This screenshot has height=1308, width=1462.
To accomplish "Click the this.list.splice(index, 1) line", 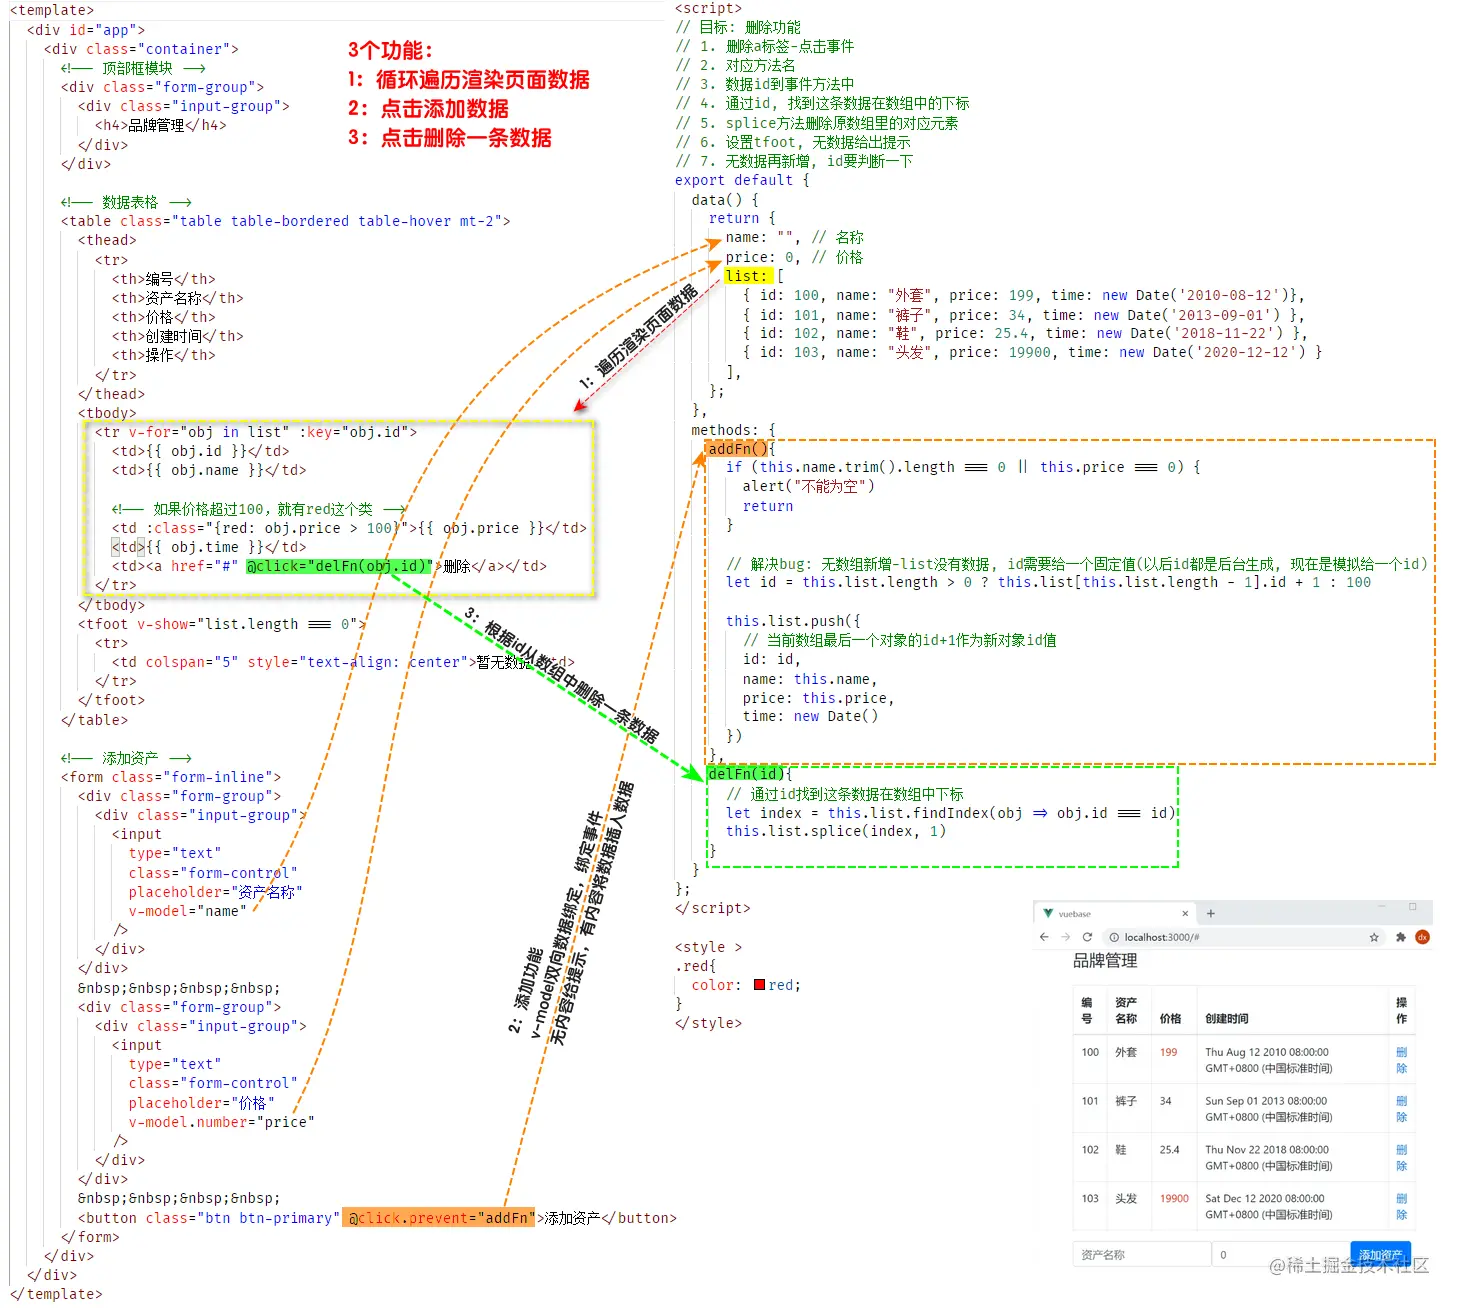I will click(836, 831).
